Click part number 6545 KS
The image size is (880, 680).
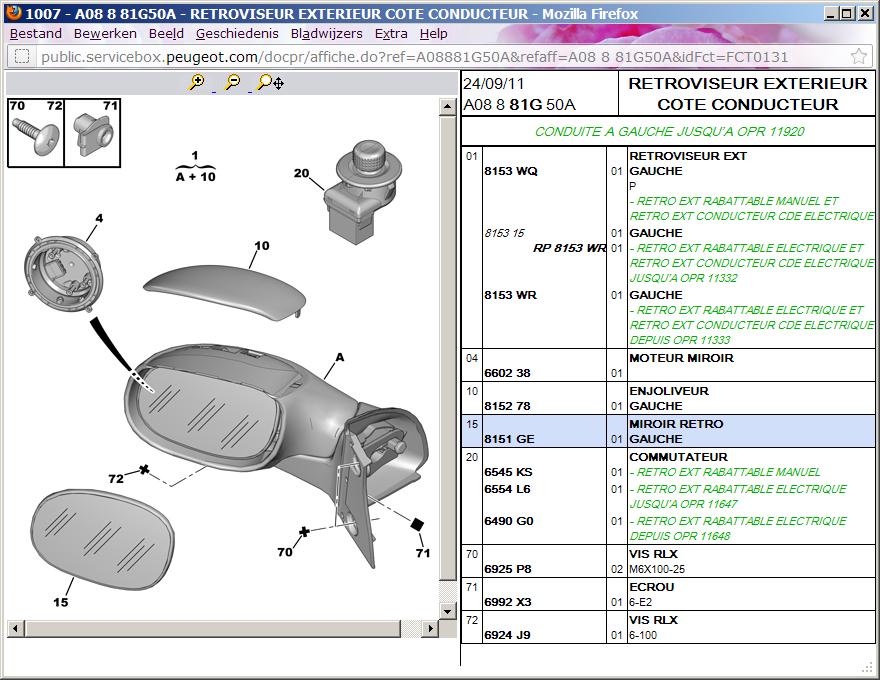pyautogui.click(x=508, y=472)
